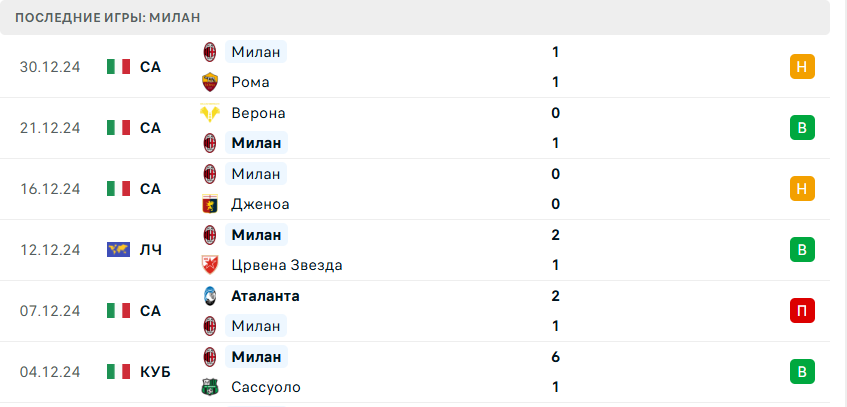The width and height of the screenshot is (847, 407).
Task: Click Italian flag beside 30.12.24 match
Action: [119, 67]
